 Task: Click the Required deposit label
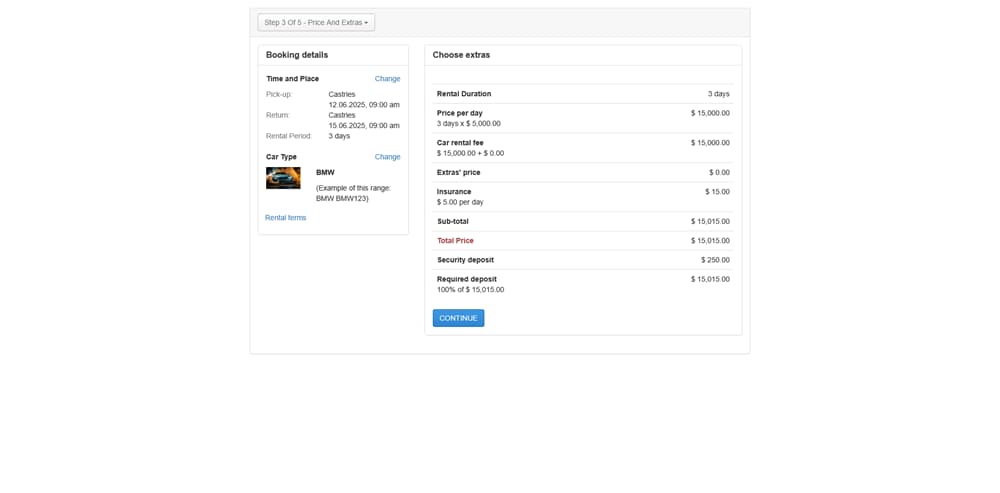466,279
